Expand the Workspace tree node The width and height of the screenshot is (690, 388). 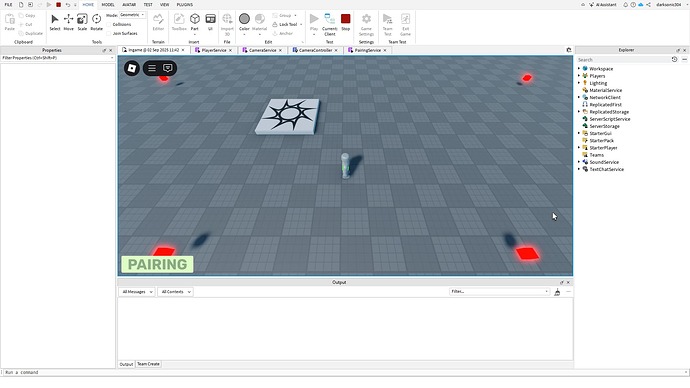click(579, 69)
